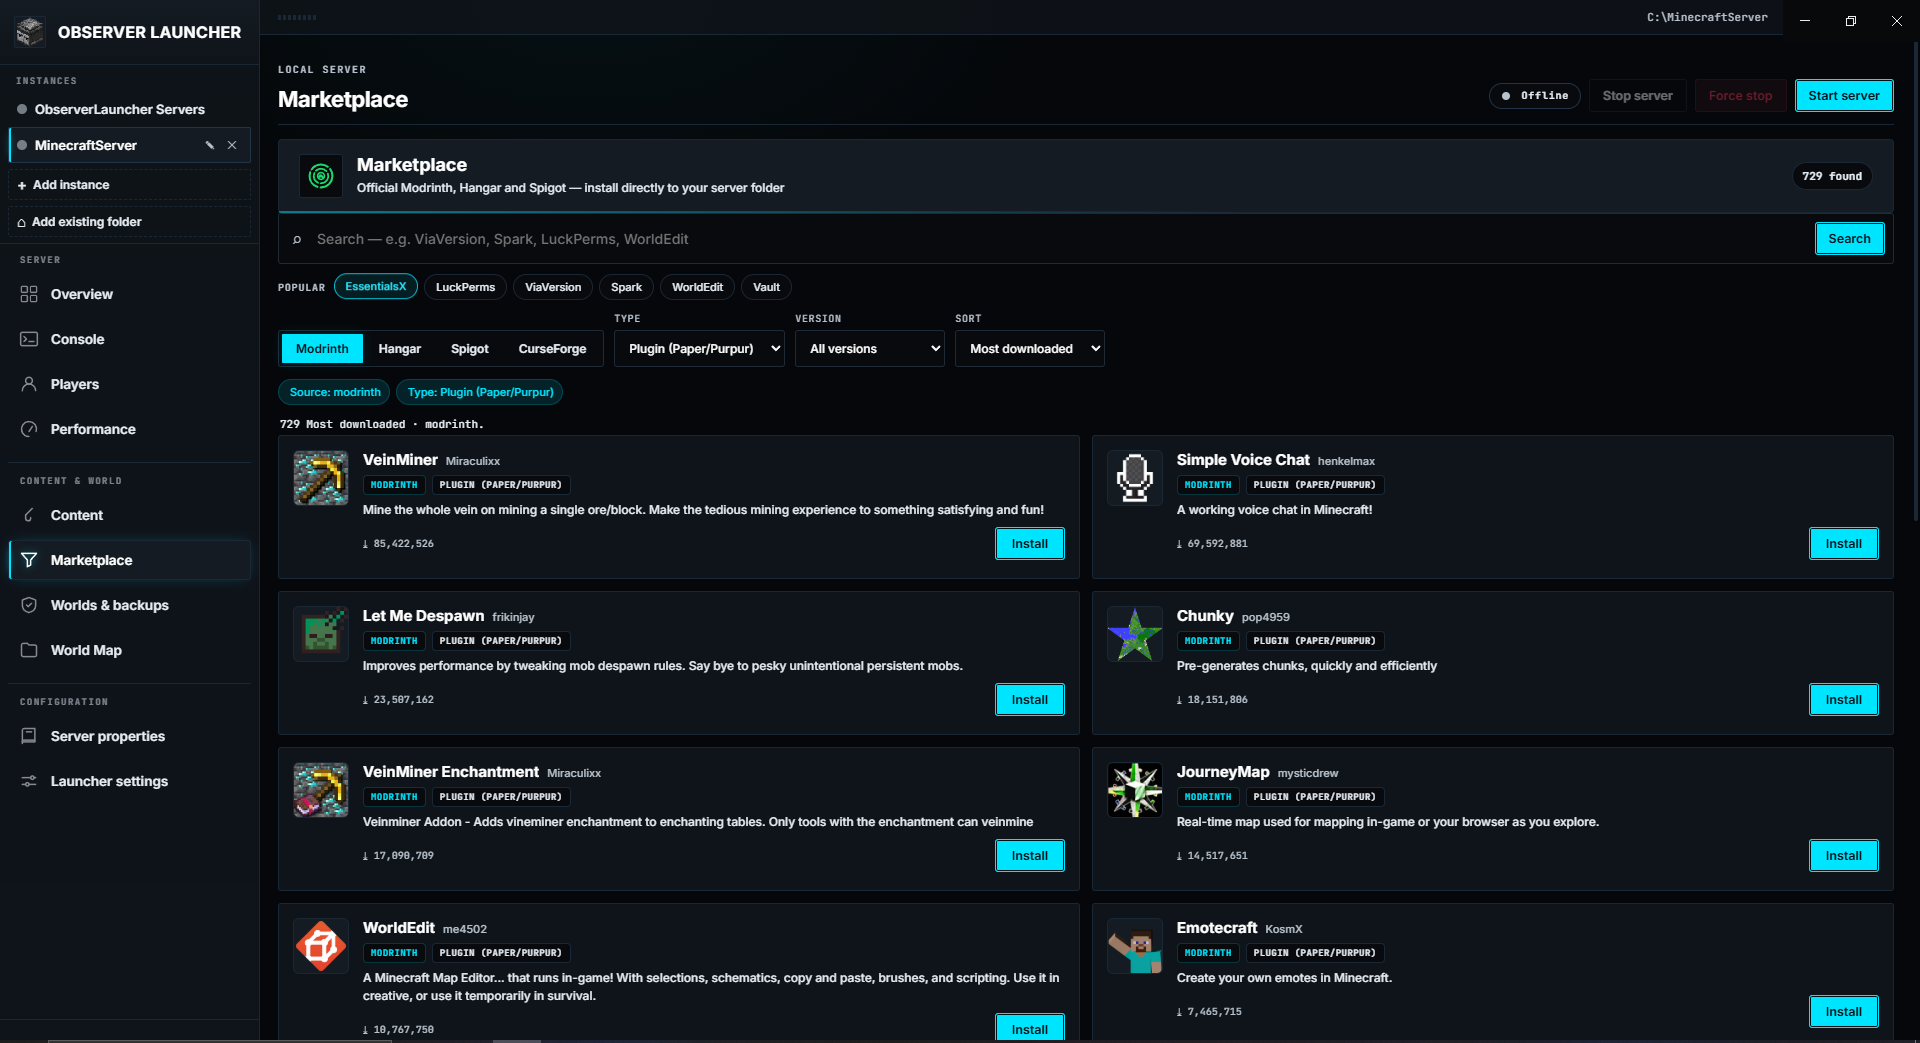Click the Overview grid icon
The height and width of the screenshot is (1043, 1920).
[29, 294]
